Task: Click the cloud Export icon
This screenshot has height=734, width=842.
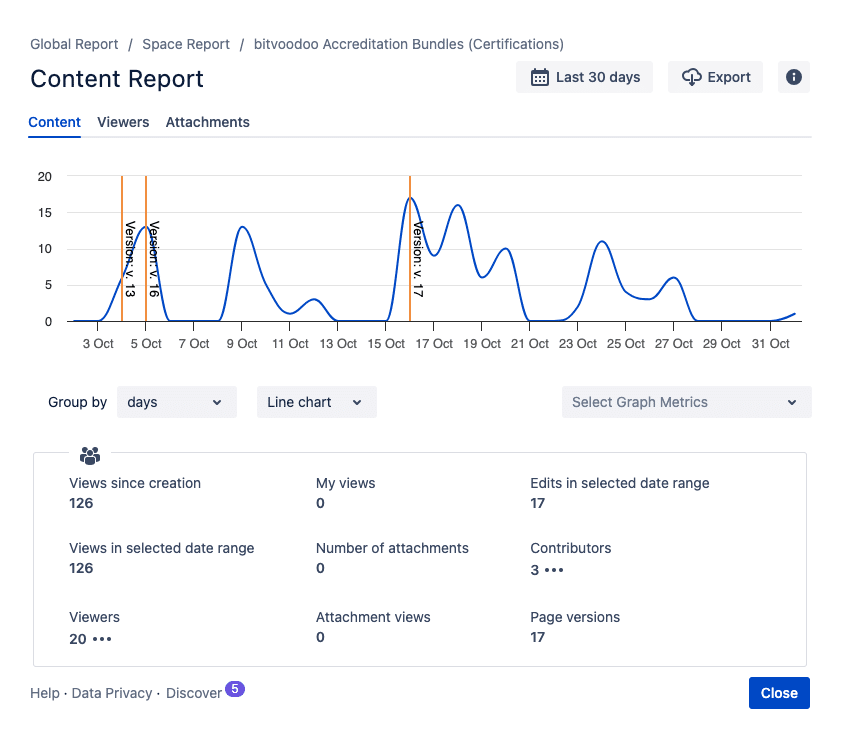Action: (692, 77)
